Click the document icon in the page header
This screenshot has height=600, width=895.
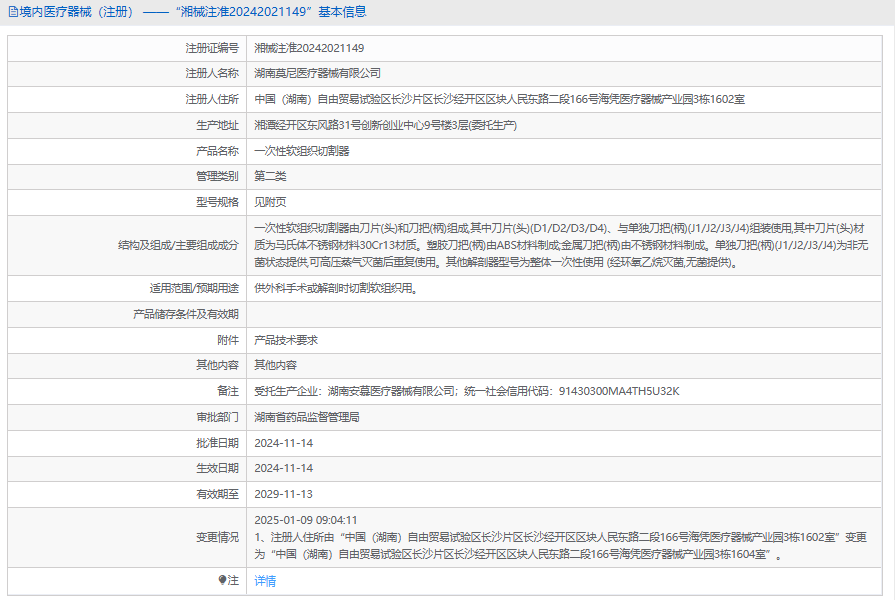[x=13, y=12]
